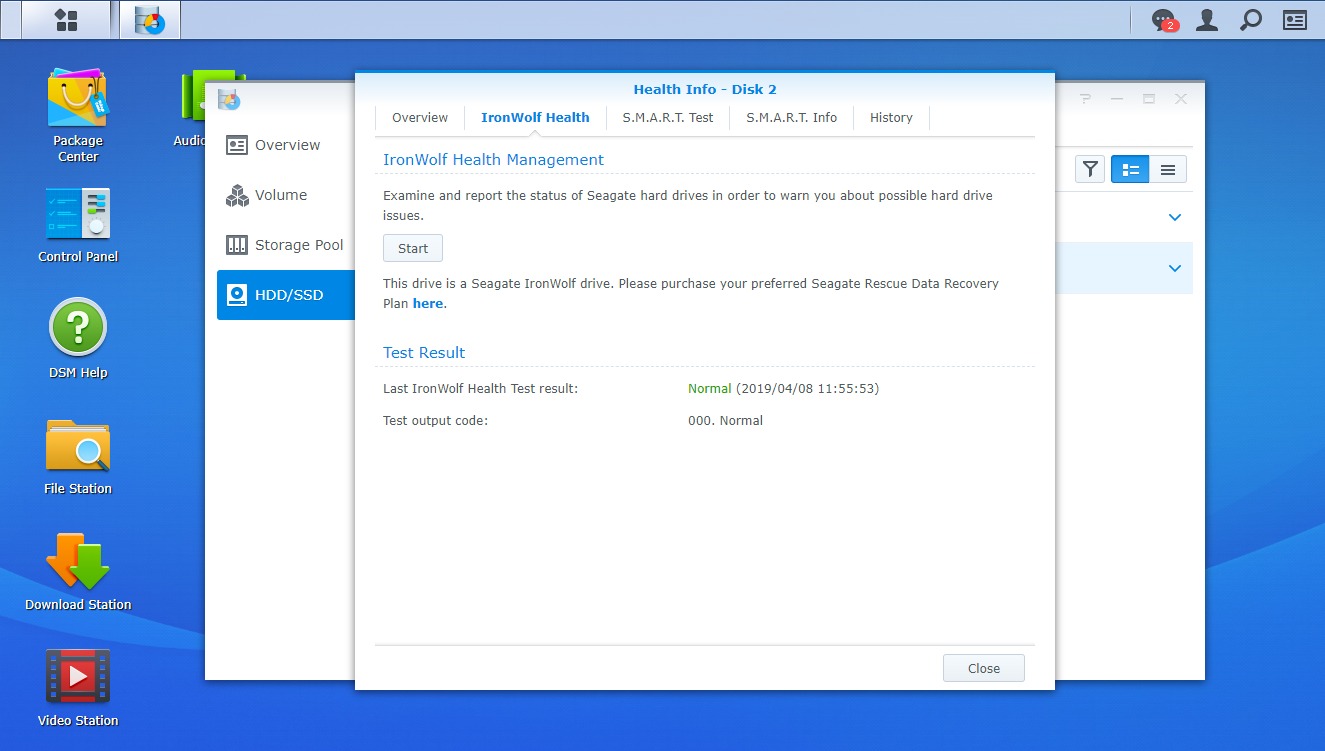Select Storage Manager in the taskbar
This screenshot has width=1325, height=751.
(x=150, y=20)
